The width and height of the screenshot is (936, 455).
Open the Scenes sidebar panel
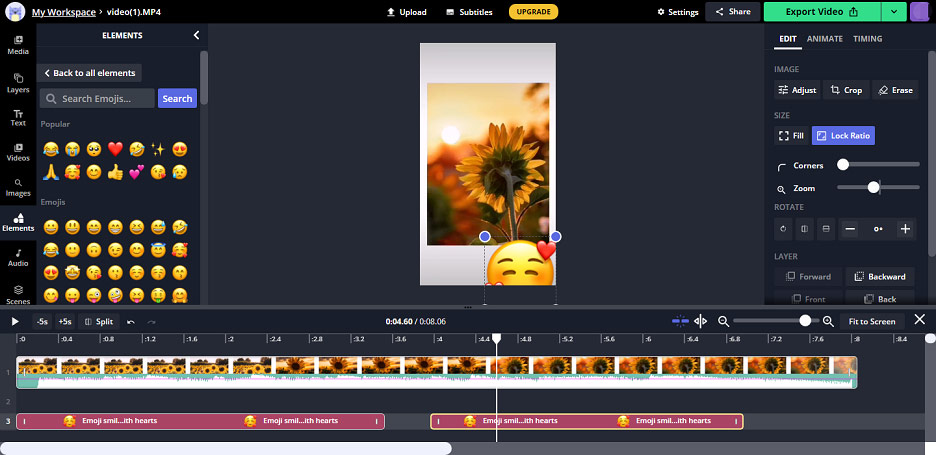18,295
